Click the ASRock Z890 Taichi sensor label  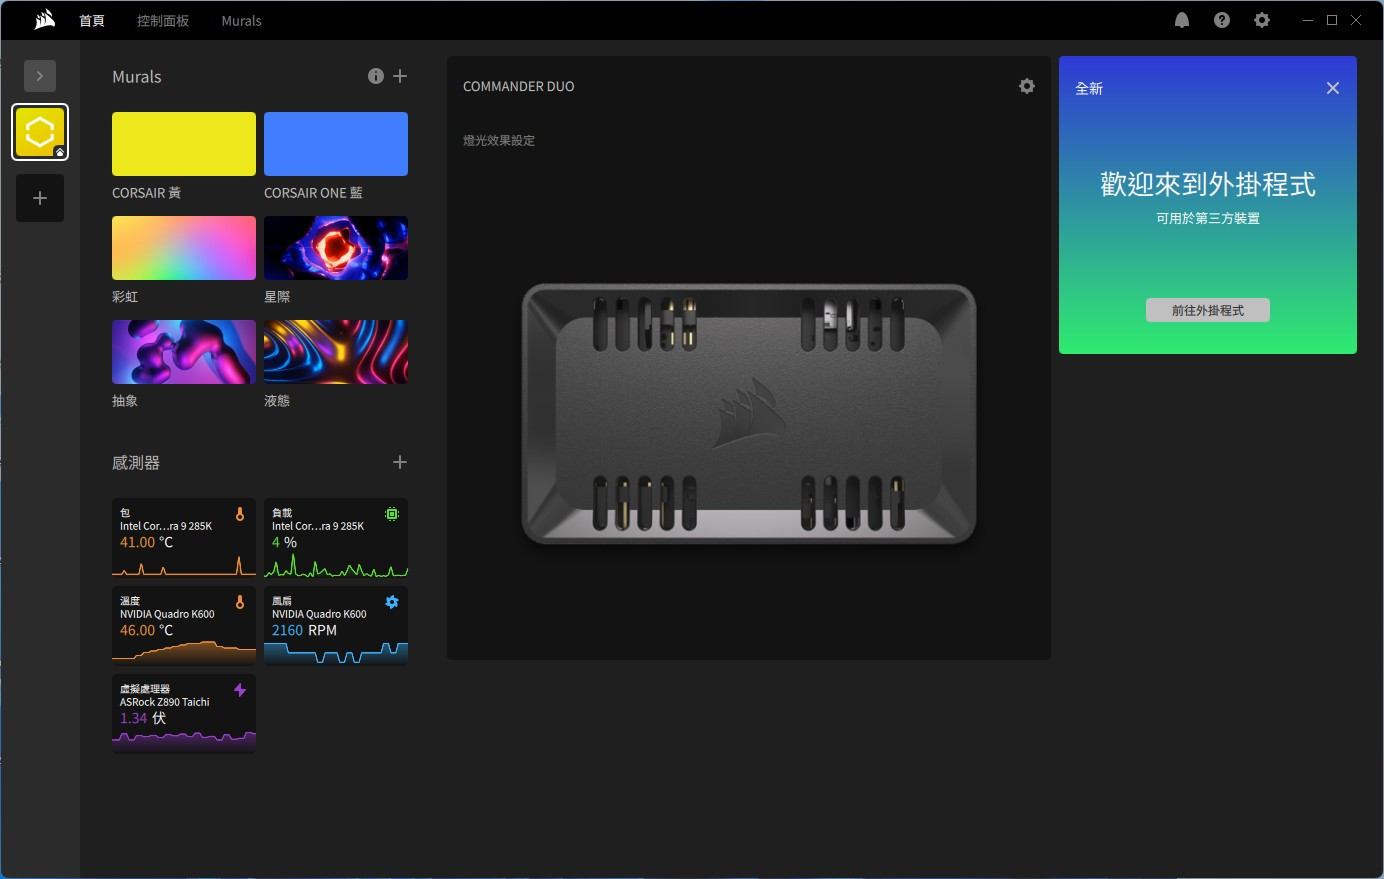click(x=165, y=702)
